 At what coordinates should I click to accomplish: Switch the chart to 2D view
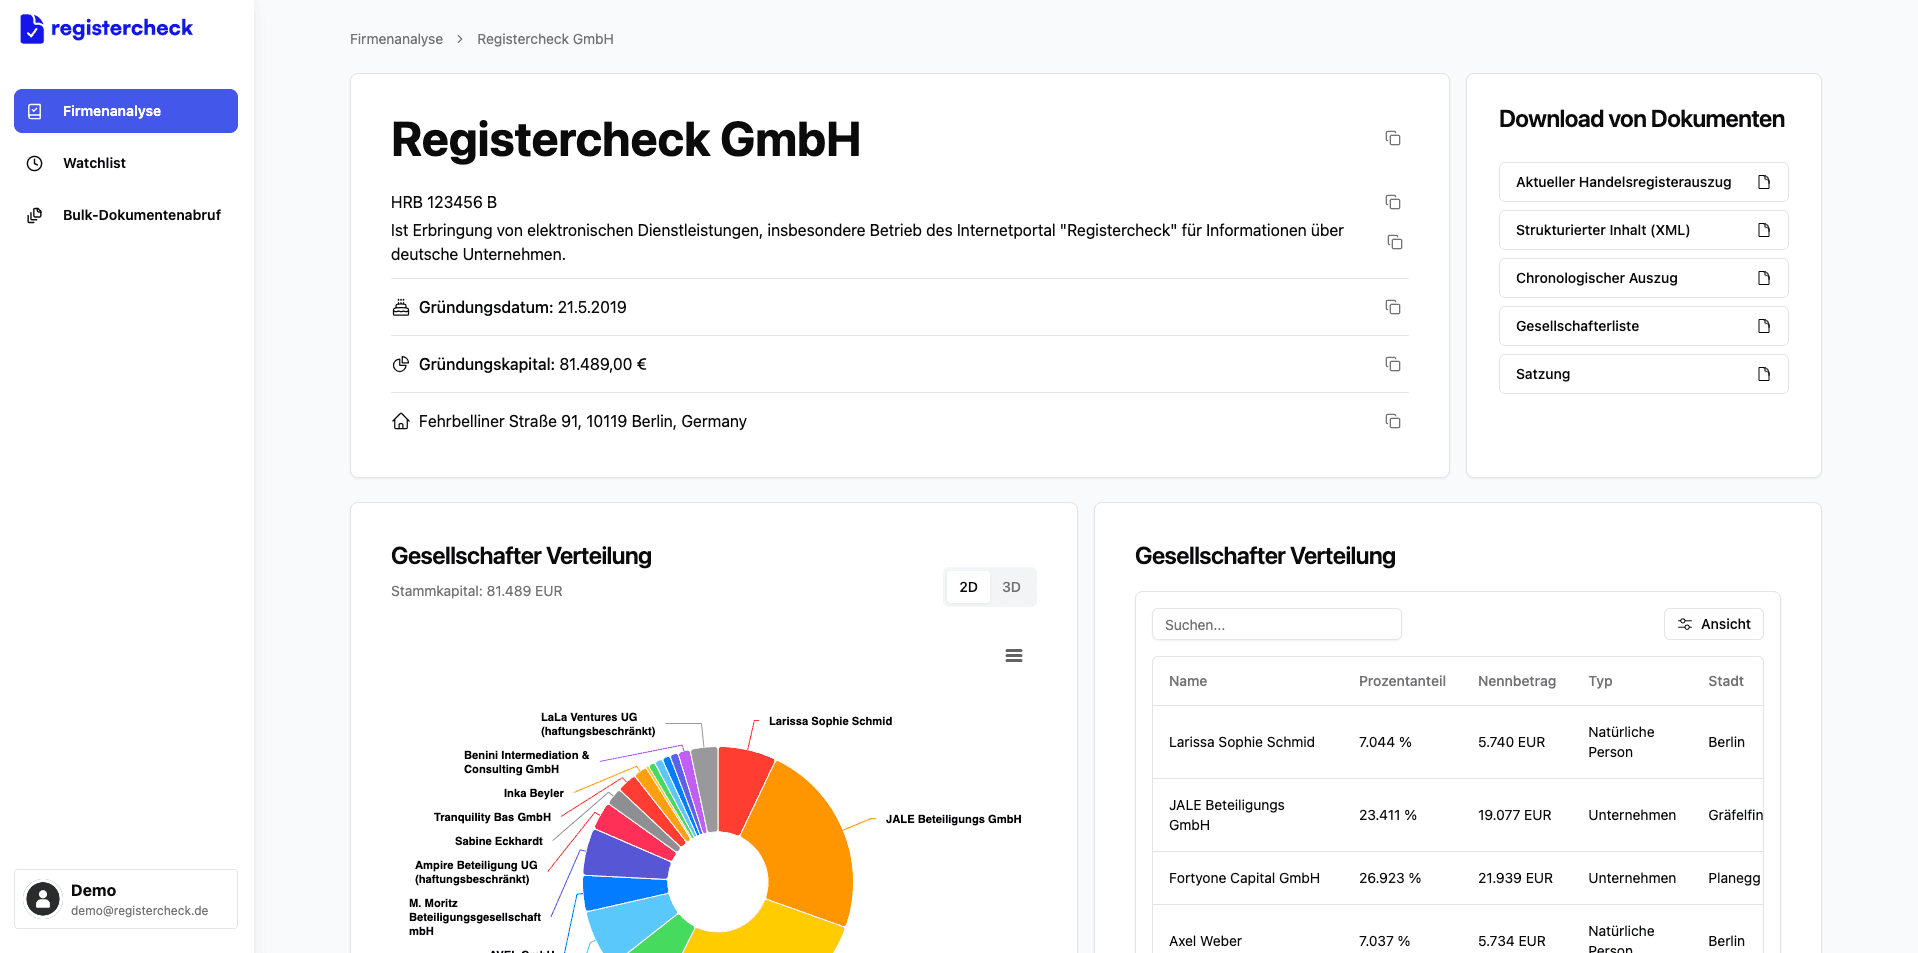coord(968,587)
